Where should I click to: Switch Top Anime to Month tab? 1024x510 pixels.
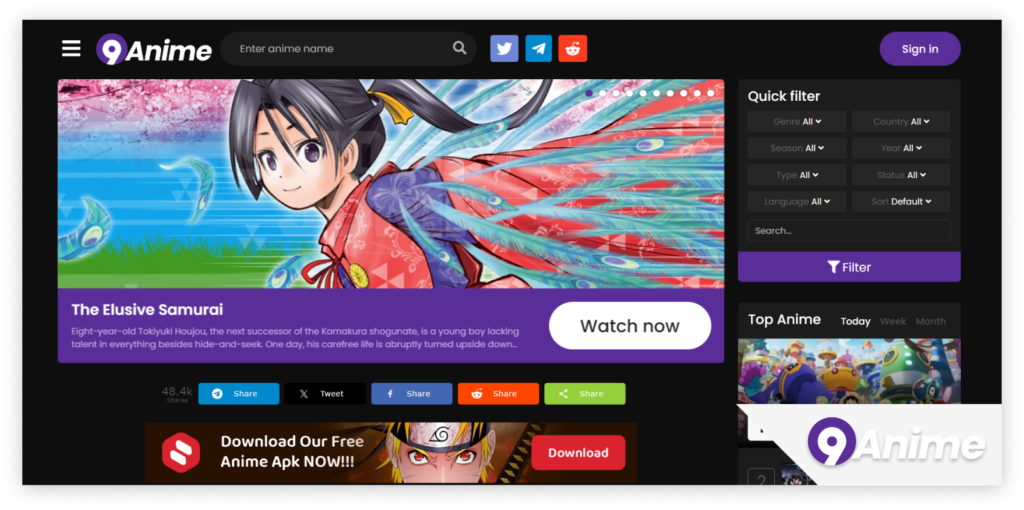click(931, 321)
